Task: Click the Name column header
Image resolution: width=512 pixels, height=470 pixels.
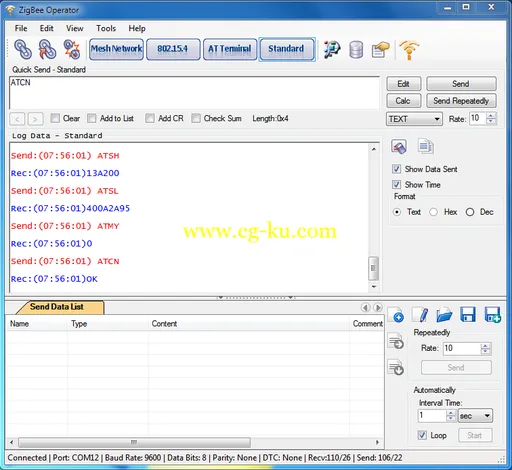Action: tap(37, 324)
